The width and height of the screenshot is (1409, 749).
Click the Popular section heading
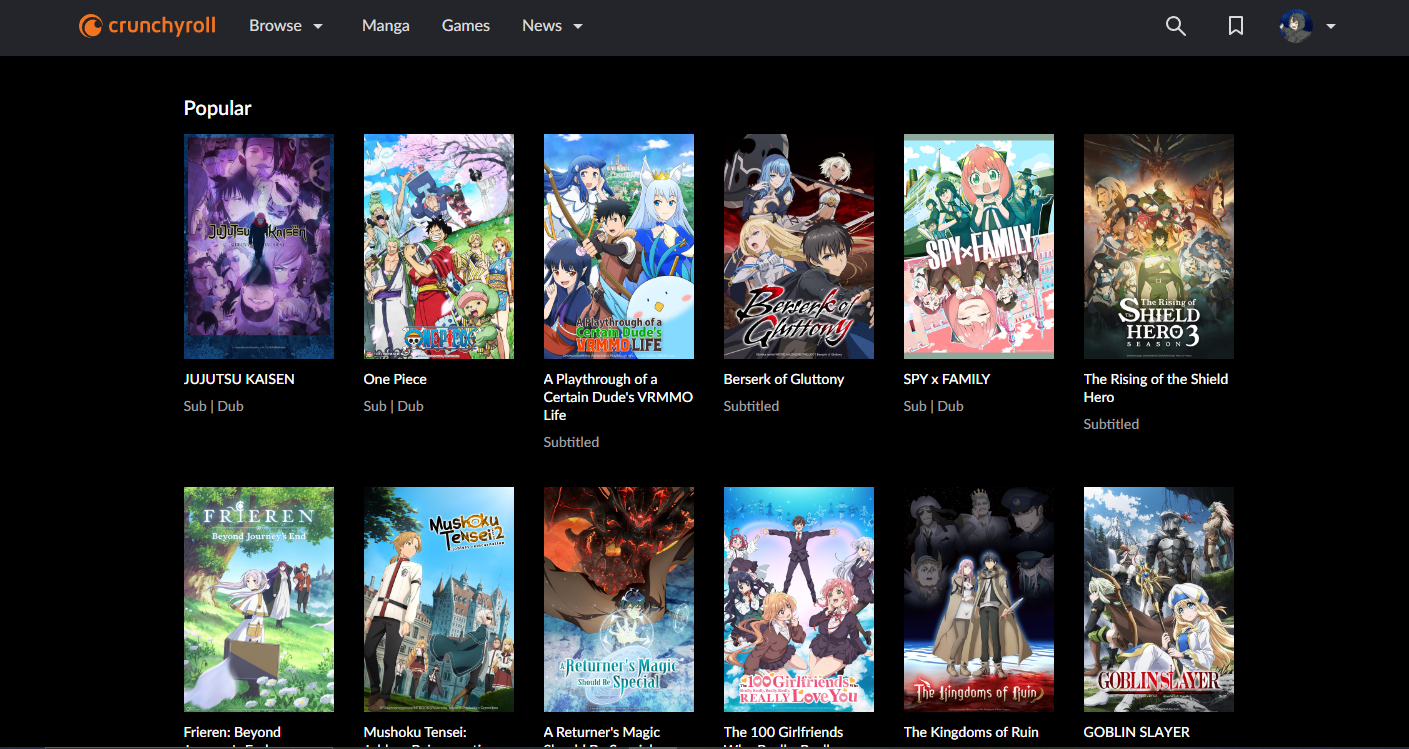click(218, 108)
